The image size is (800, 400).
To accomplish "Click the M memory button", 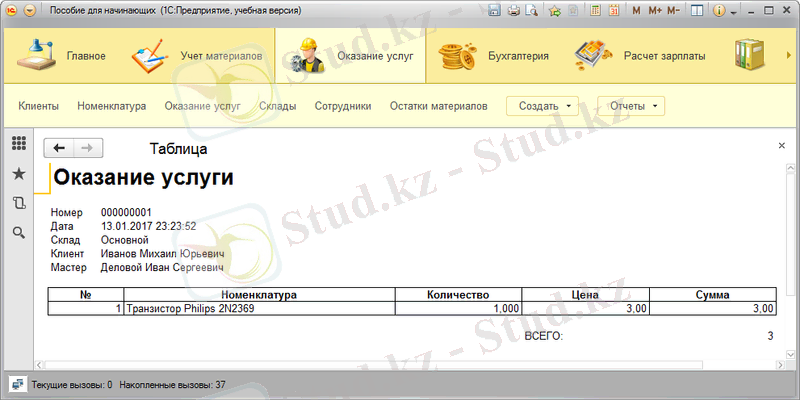I will pos(636,11).
